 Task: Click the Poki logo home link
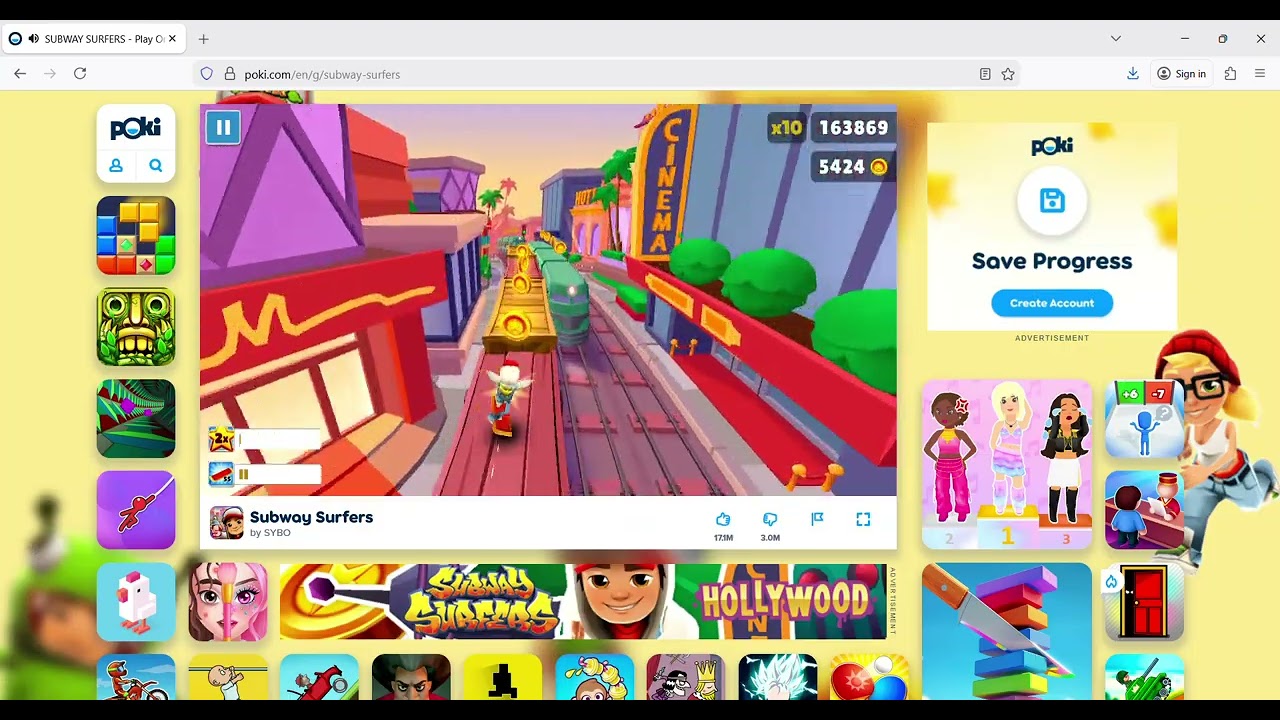coord(136,128)
